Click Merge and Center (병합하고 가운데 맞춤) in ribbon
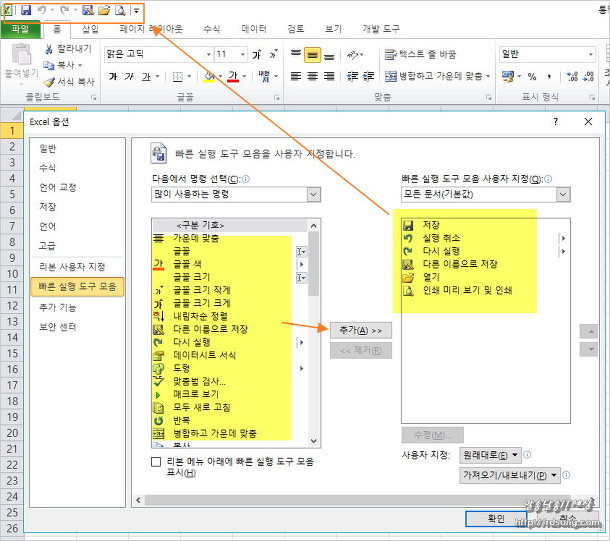The height and width of the screenshot is (541, 610). point(434,76)
